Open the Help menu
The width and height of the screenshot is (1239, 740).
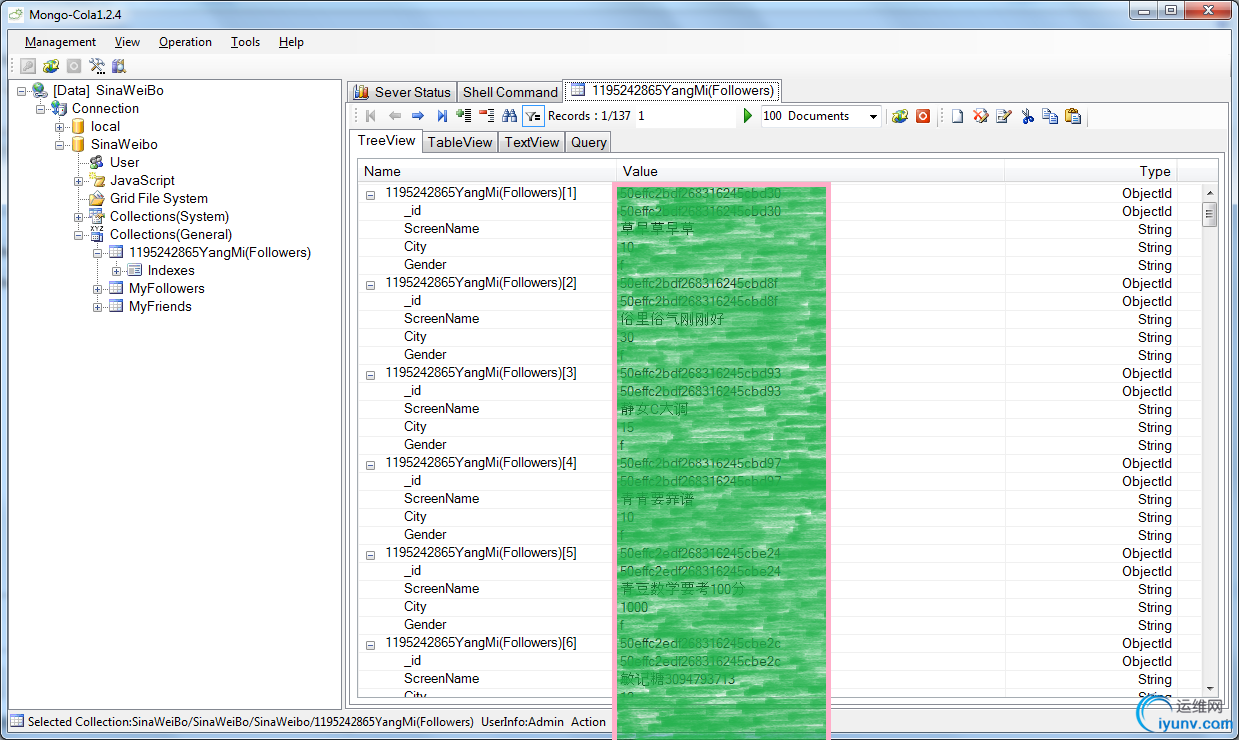coord(291,42)
